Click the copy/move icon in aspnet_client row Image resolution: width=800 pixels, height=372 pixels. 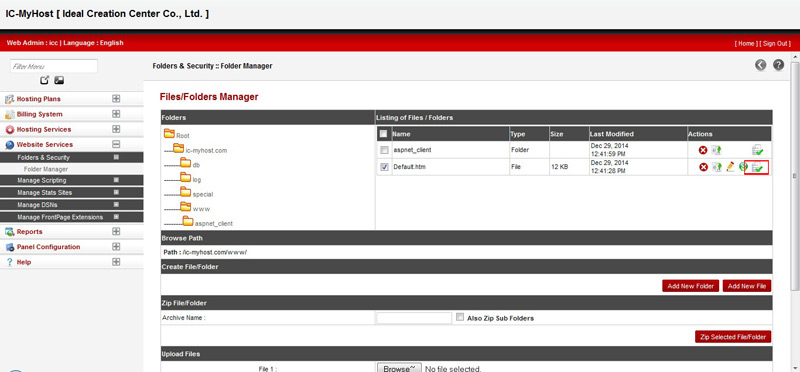pyautogui.click(x=717, y=150)
